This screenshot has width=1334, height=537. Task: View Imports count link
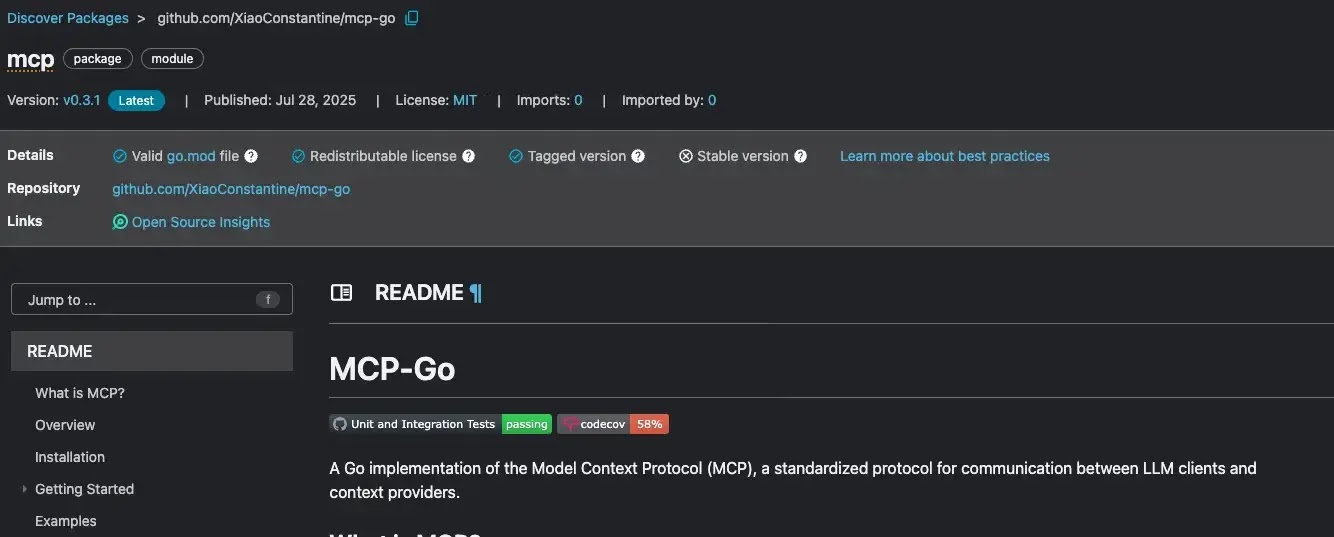point(578,100)
